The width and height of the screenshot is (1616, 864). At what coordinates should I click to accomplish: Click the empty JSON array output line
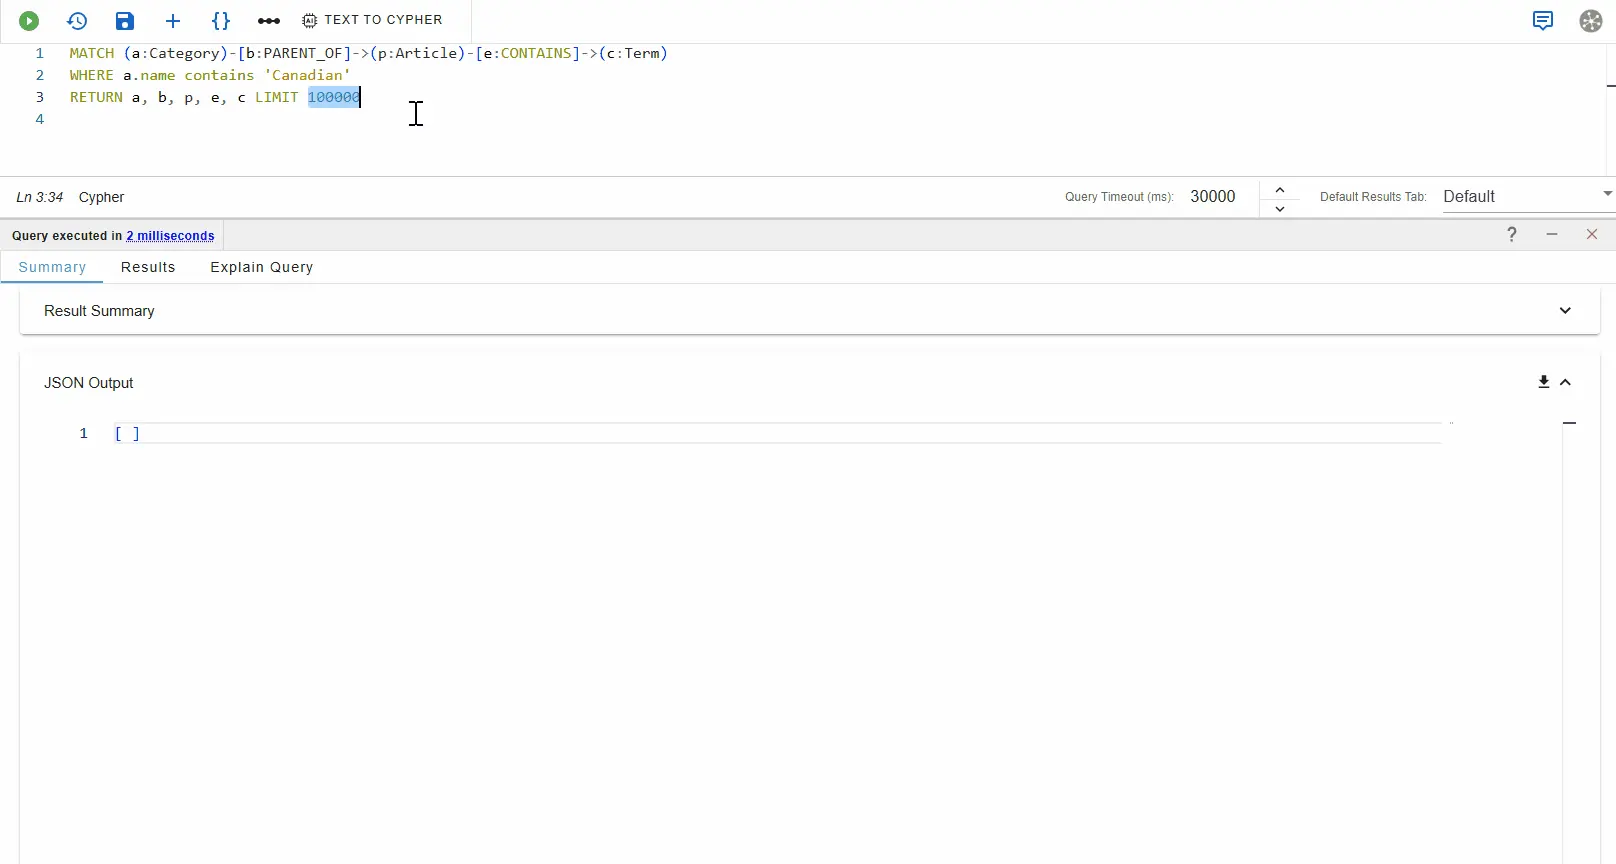(x=777, y=433)
